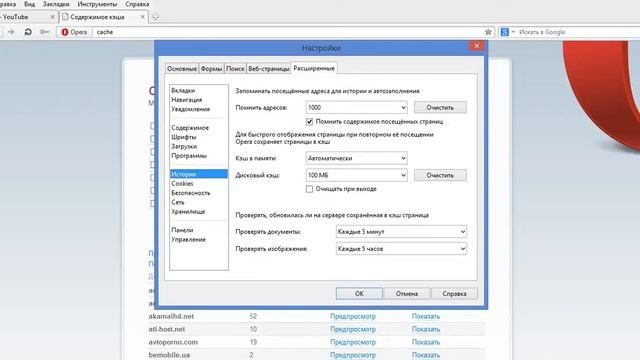
Task: Open the Справка menu
Action: (137, 4)
